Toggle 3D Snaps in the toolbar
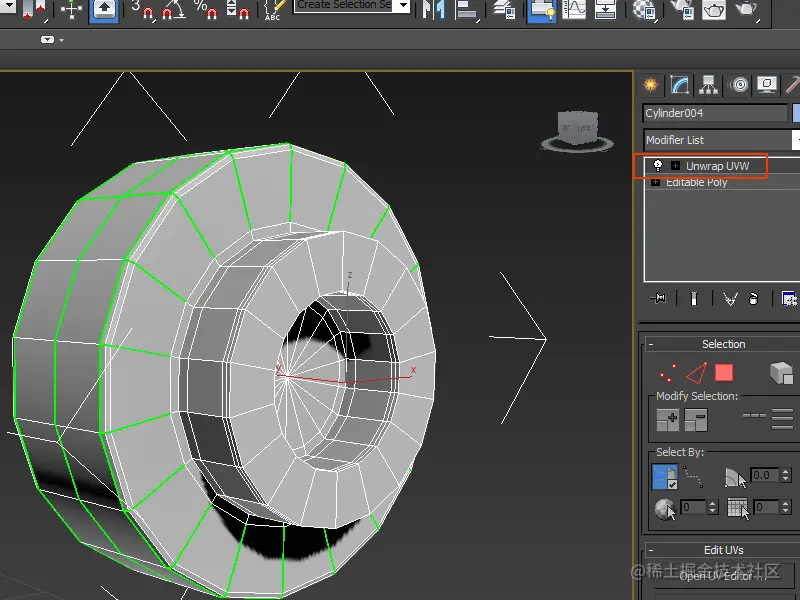This screenshot has height=600, width=800. tap(142, 10)
